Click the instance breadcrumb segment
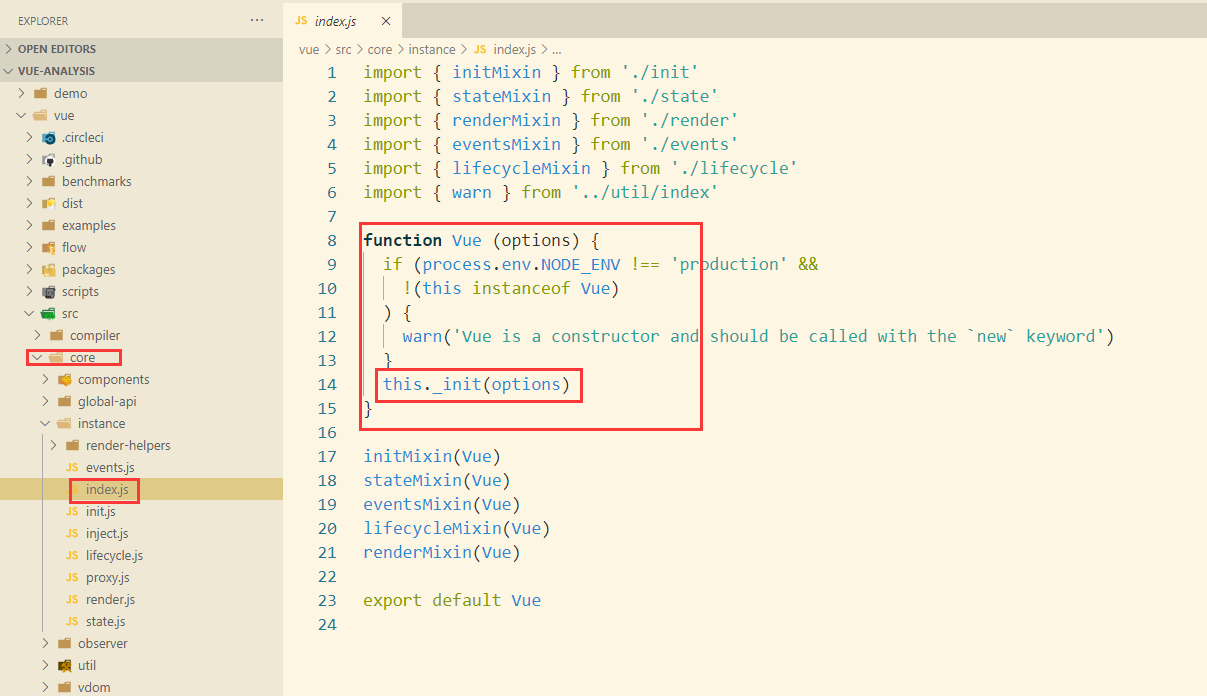This screenshot has height=696, width=1207. (x=432, y=49)
